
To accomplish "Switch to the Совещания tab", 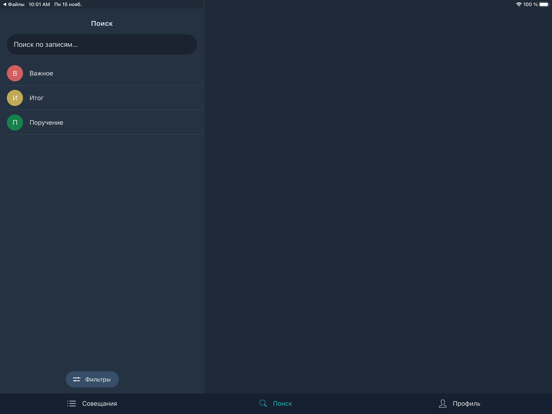I will pyautogui.click(x=92, y=403).
